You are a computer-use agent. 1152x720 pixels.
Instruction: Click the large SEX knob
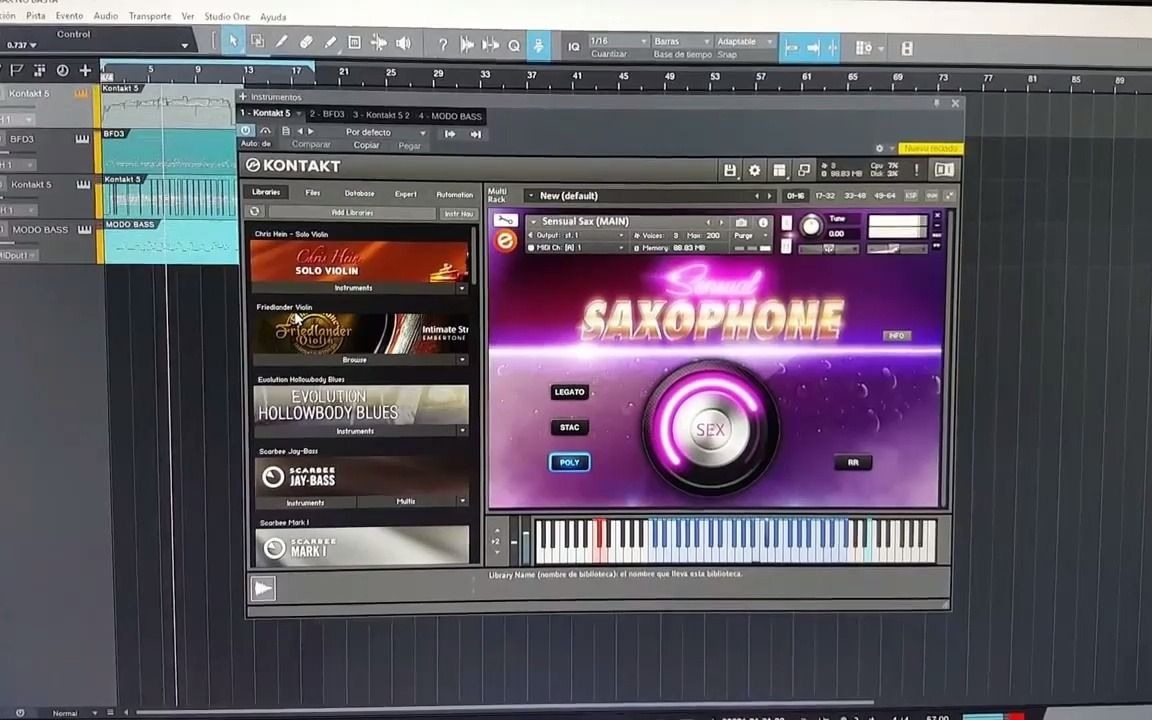coord(710,430)
